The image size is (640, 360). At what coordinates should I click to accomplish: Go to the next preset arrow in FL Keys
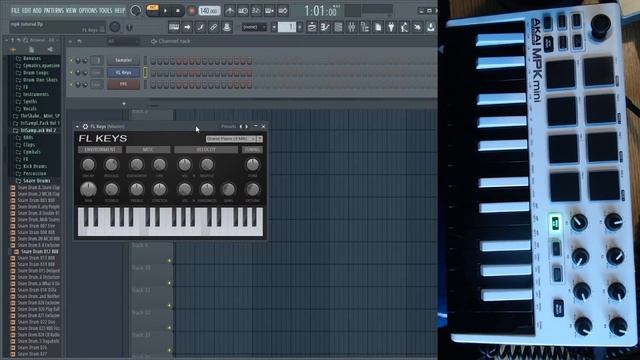click(247, 127)
